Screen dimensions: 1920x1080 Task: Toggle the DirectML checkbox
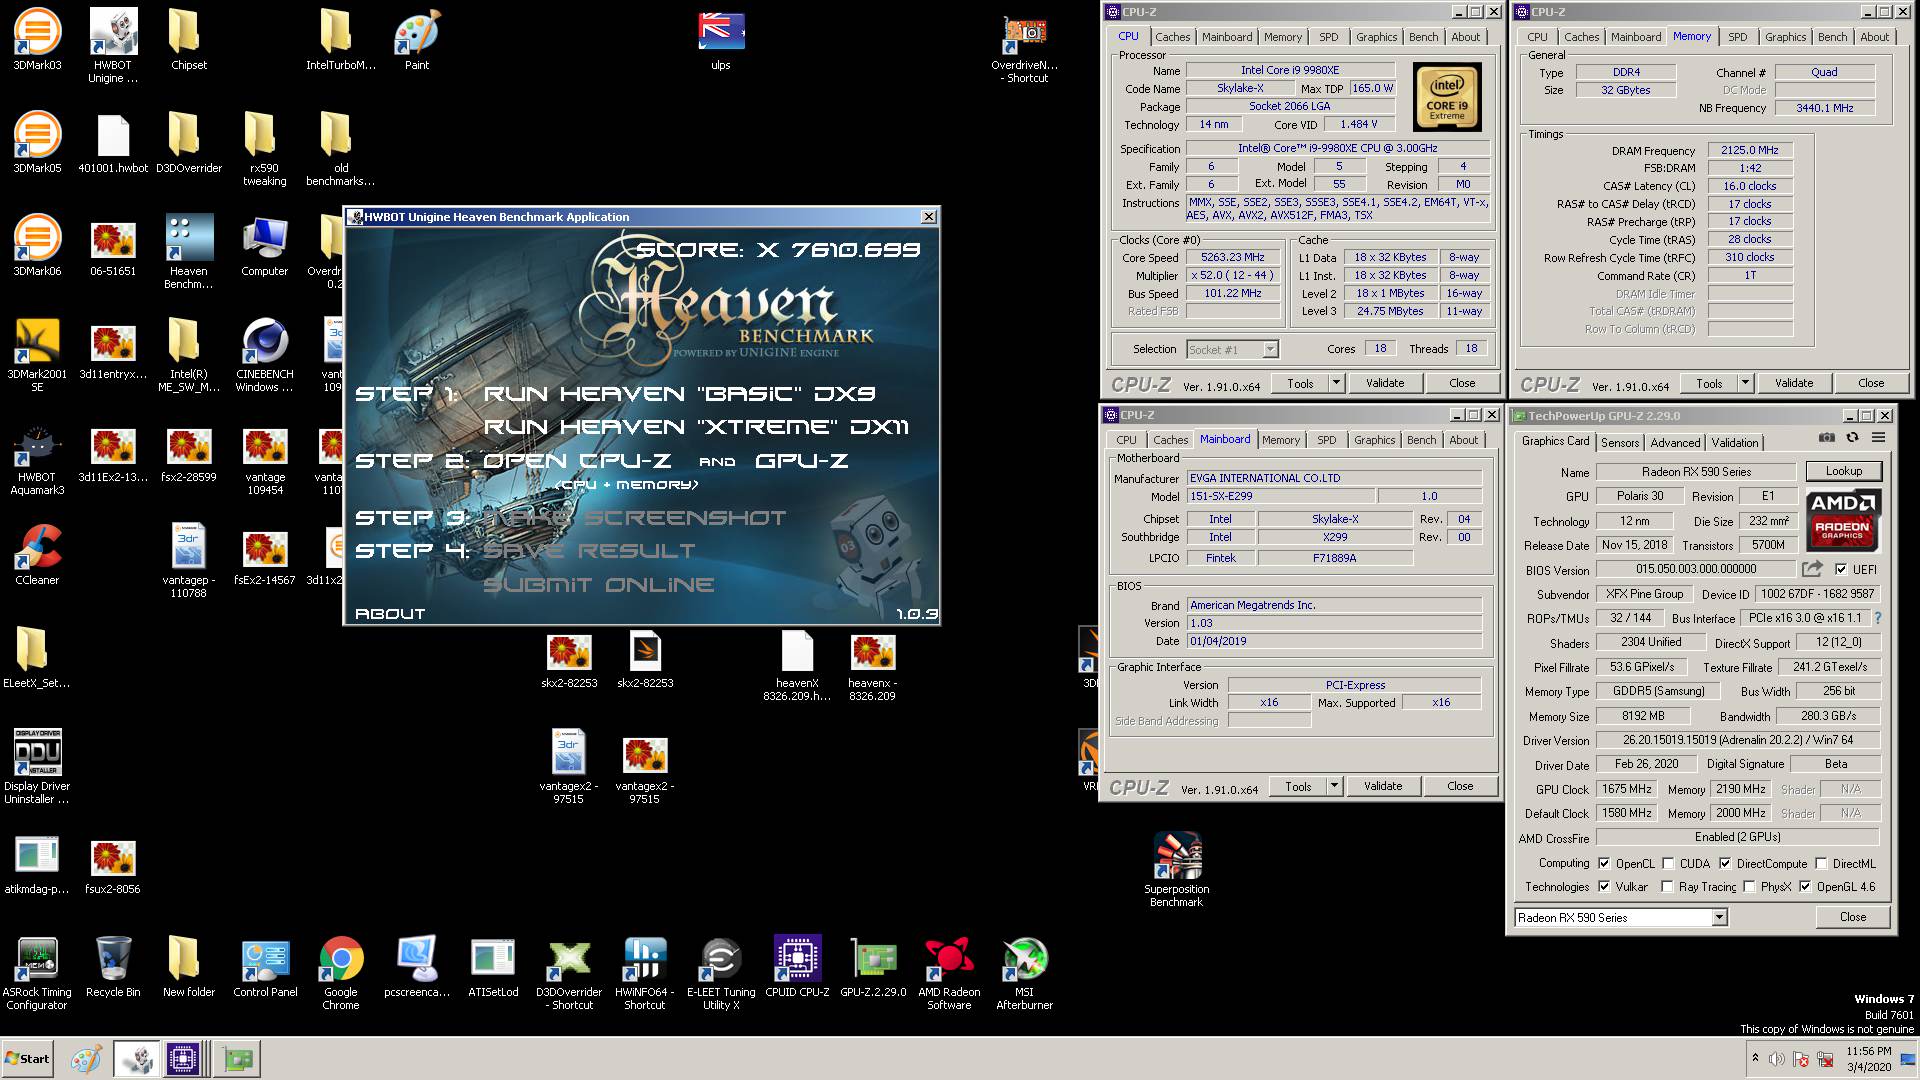pos(1821,863)
